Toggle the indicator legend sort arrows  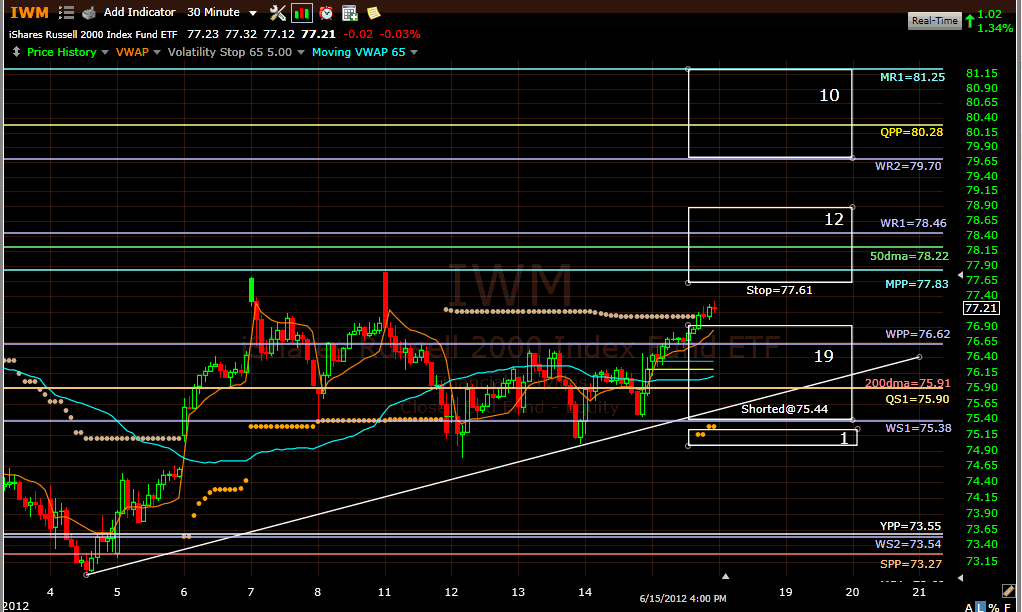coord(16,51)
